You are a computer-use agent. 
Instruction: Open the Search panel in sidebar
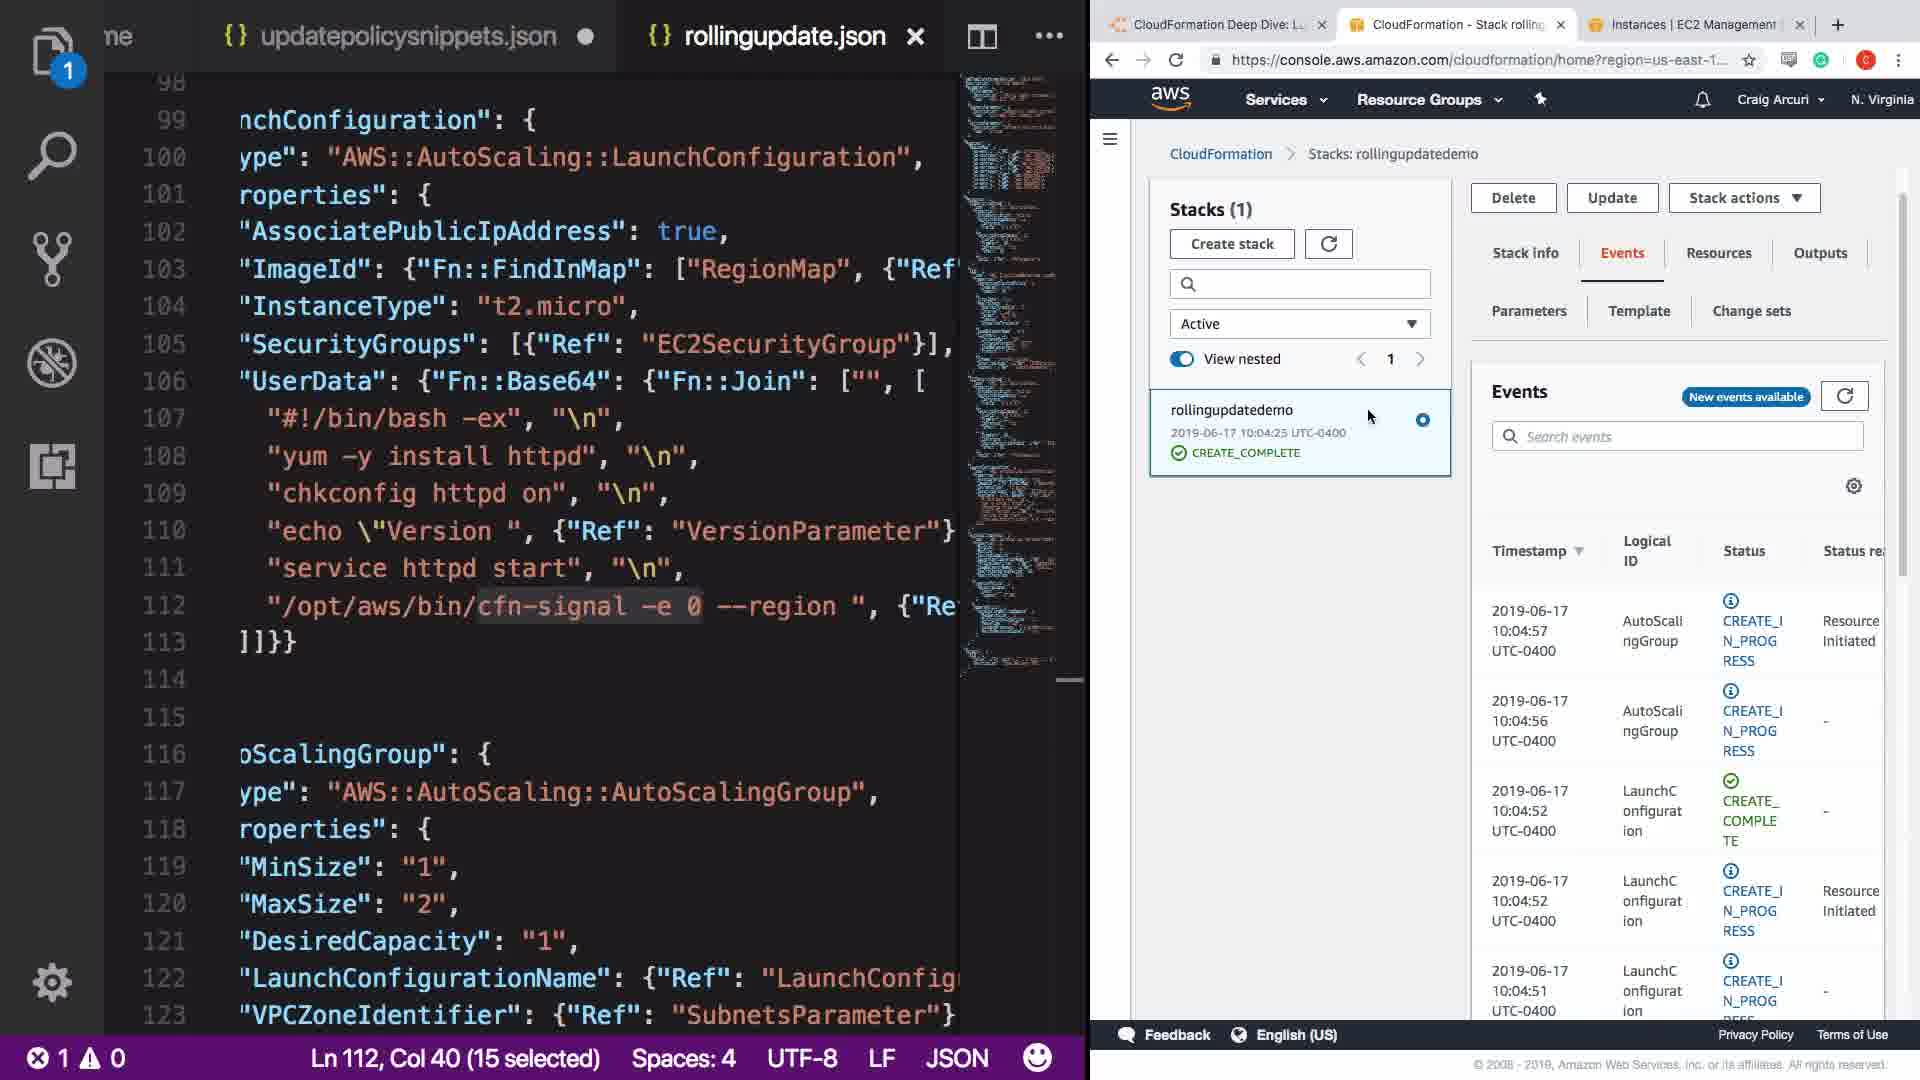(x=52, y=156)
